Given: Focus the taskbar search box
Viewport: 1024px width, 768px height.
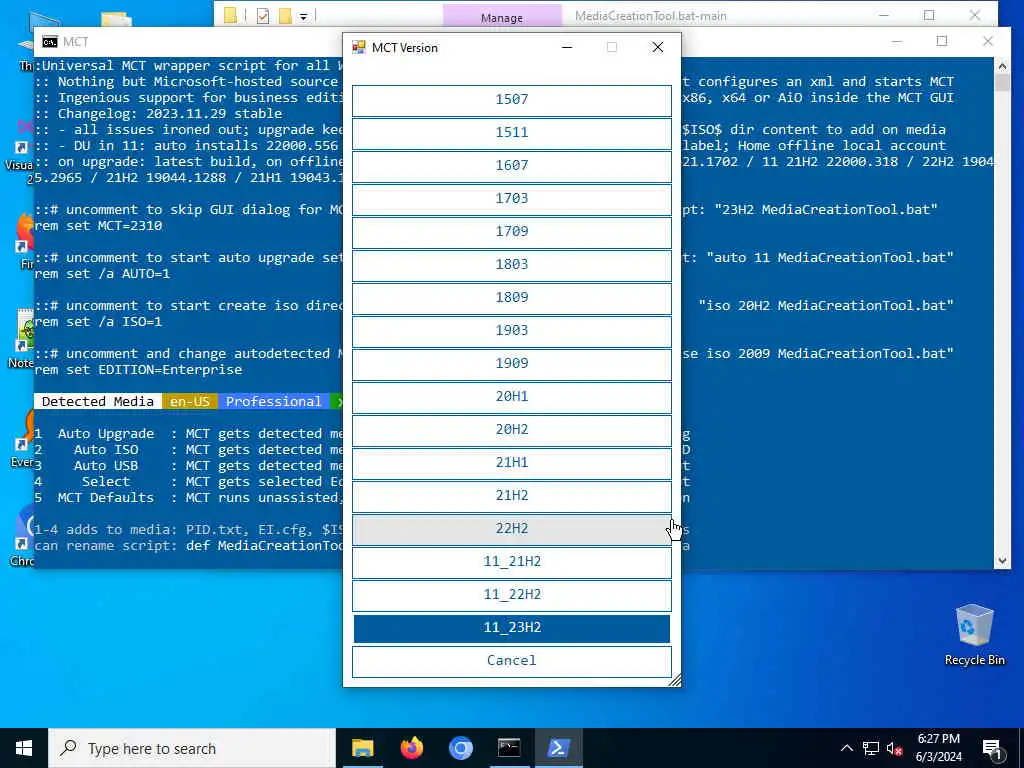Looking at the screenshot, I should pyautogui.click(x=192, y=748).
